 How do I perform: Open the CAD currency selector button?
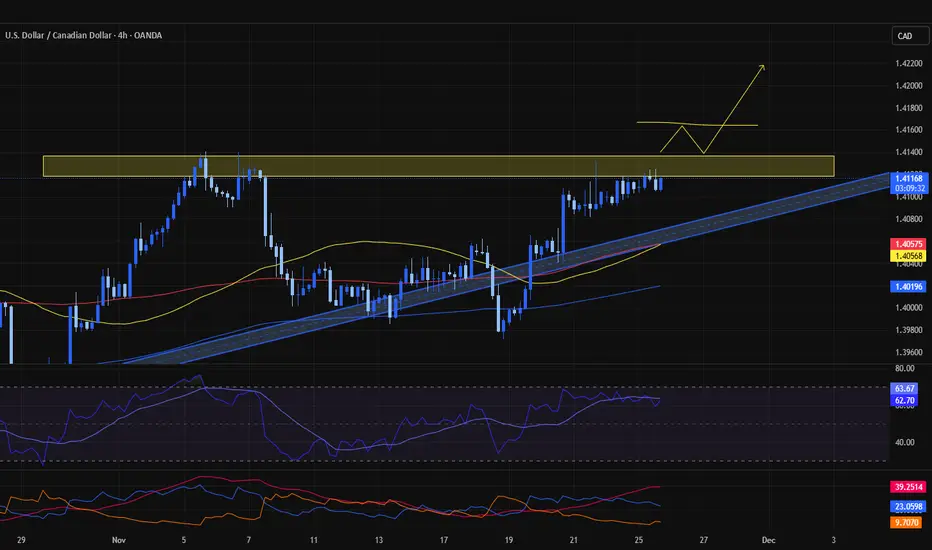tap(909, 36)
